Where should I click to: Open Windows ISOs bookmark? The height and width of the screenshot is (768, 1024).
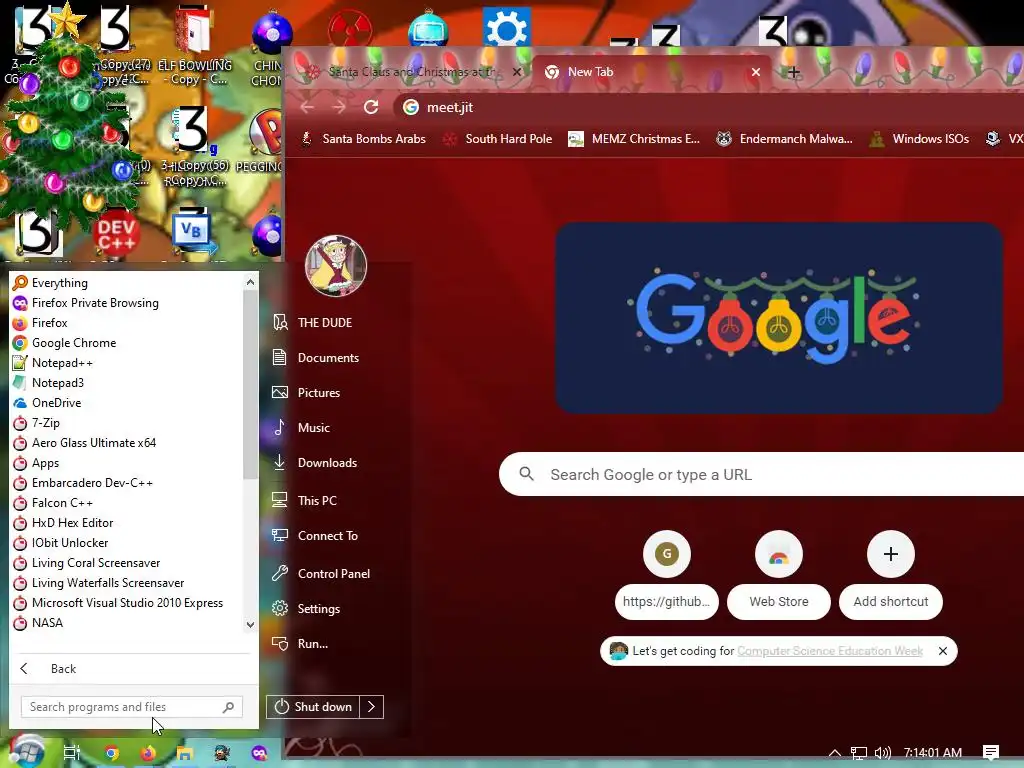pyautogui.click(x=920, y=138)
